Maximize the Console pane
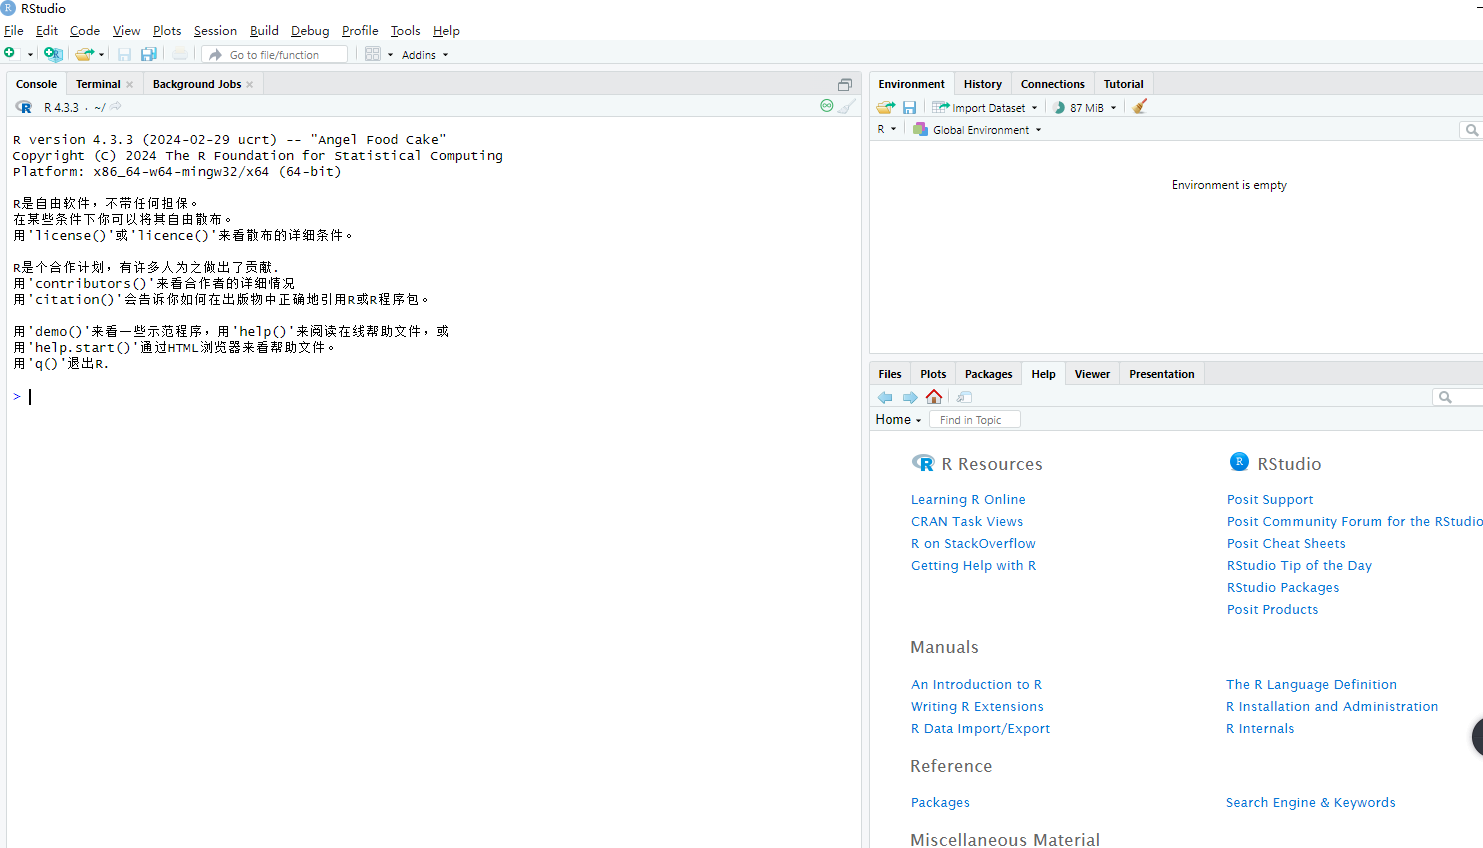Screen dimensions: 1483x848 point(845,85)
